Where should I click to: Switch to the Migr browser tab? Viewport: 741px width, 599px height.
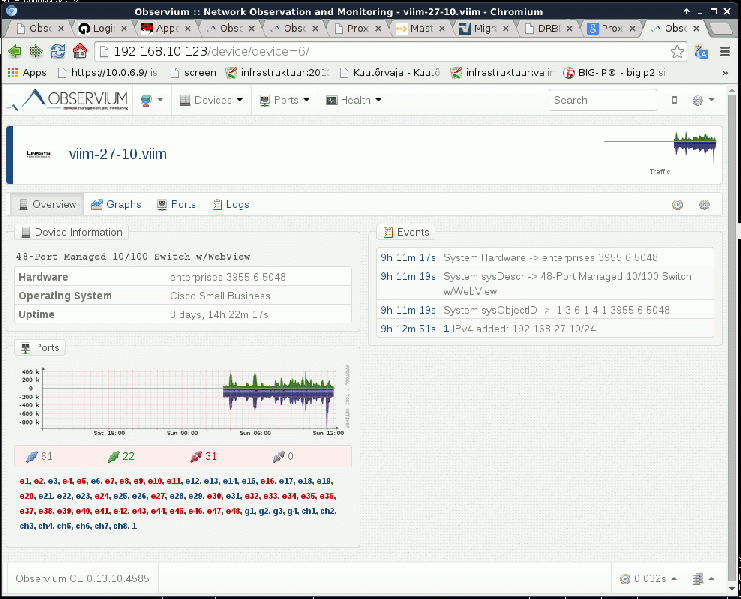pyautogui.click(x=484, y=28)
